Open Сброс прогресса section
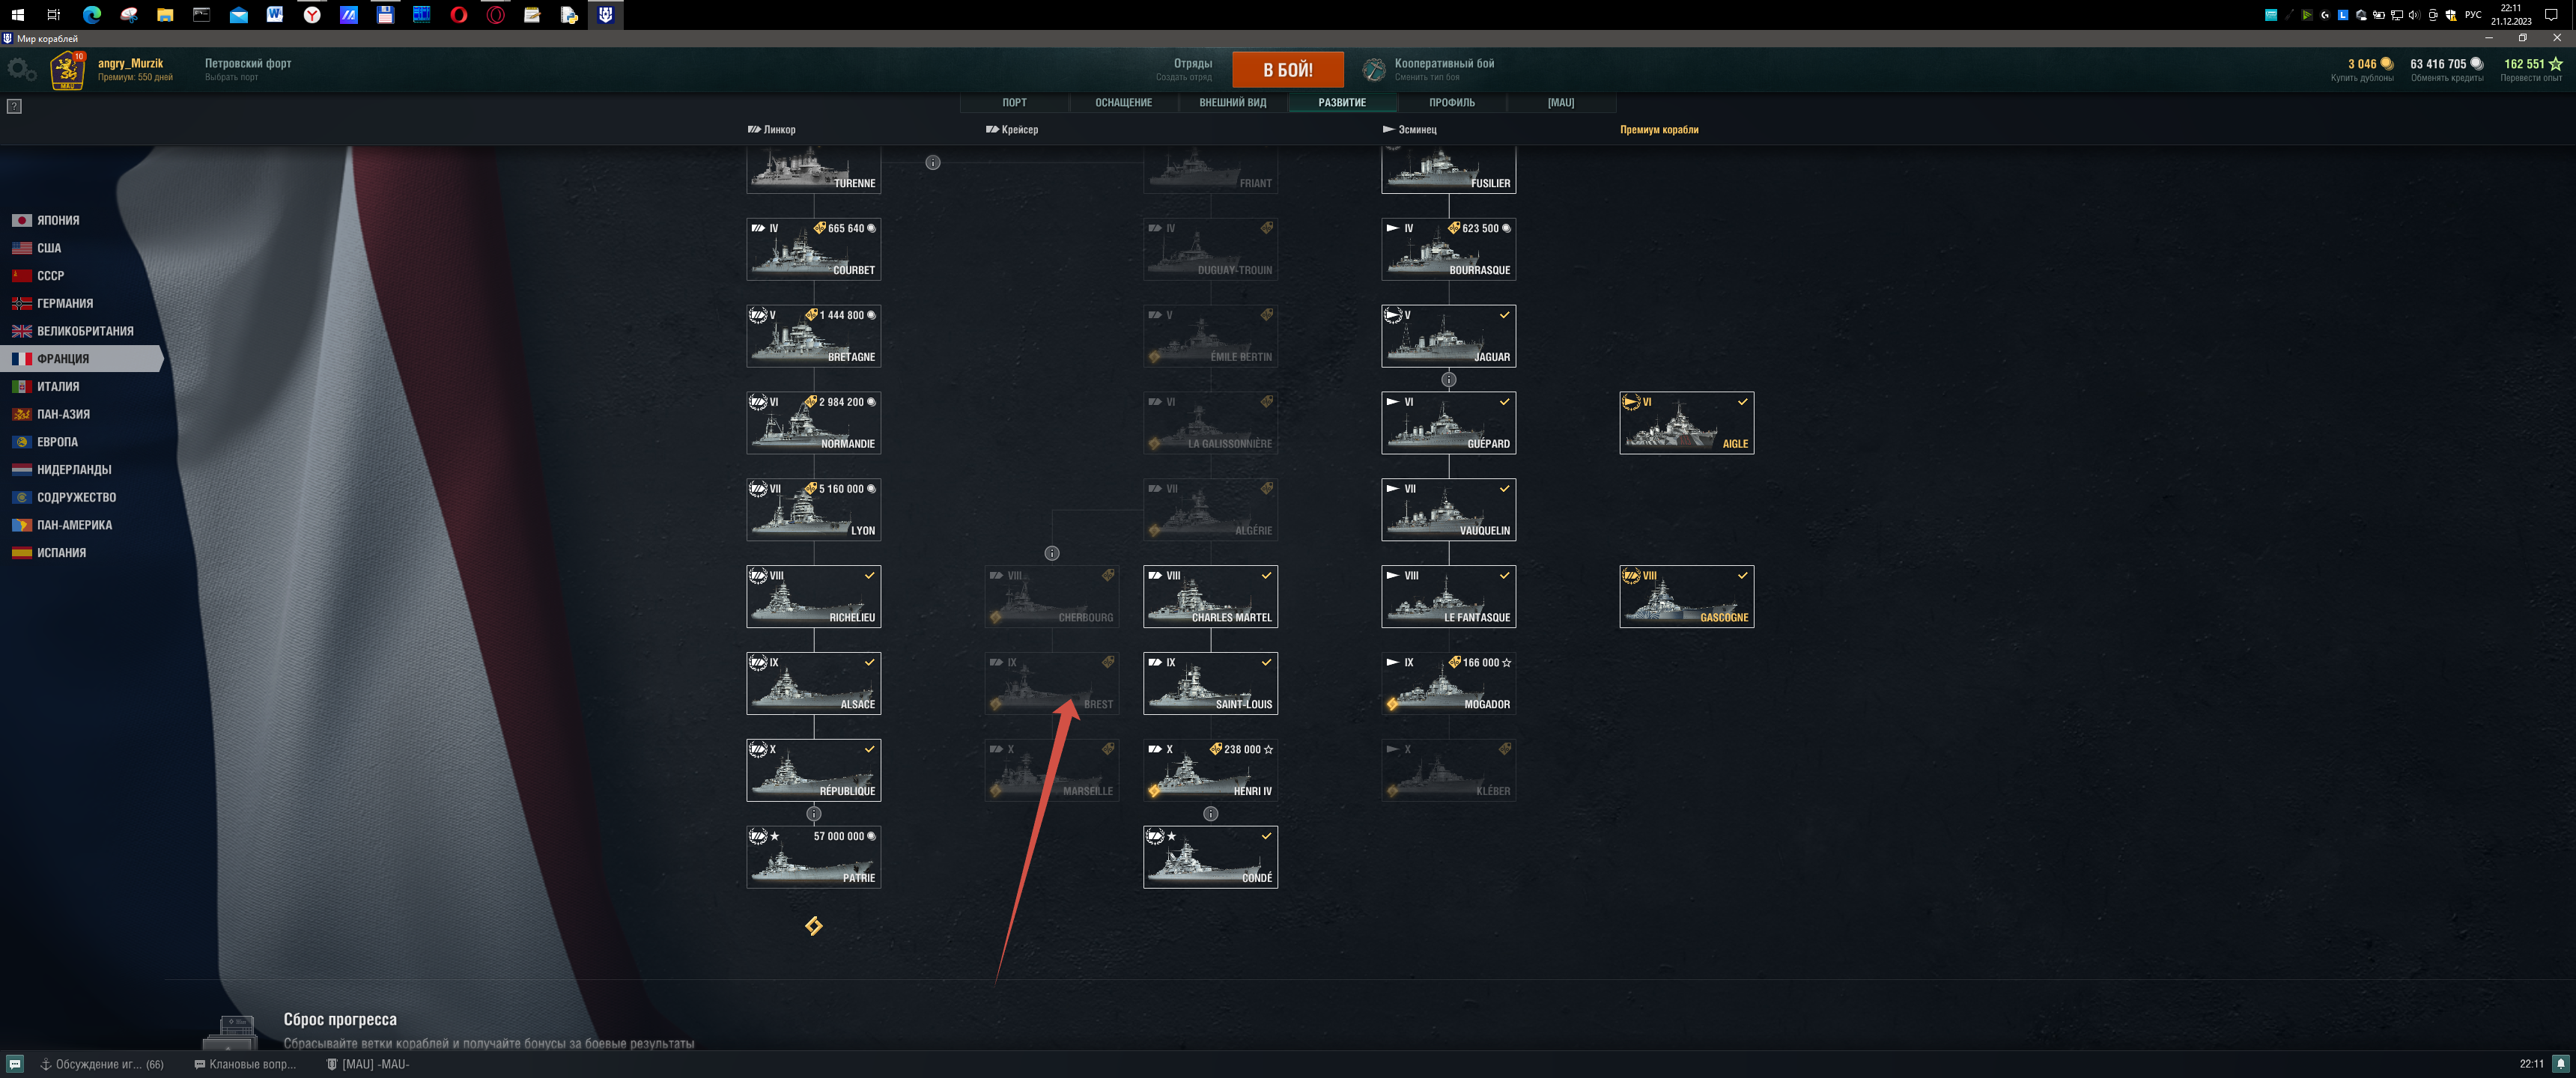This screenshot has height=1078, width=2576. [340, 1019]
